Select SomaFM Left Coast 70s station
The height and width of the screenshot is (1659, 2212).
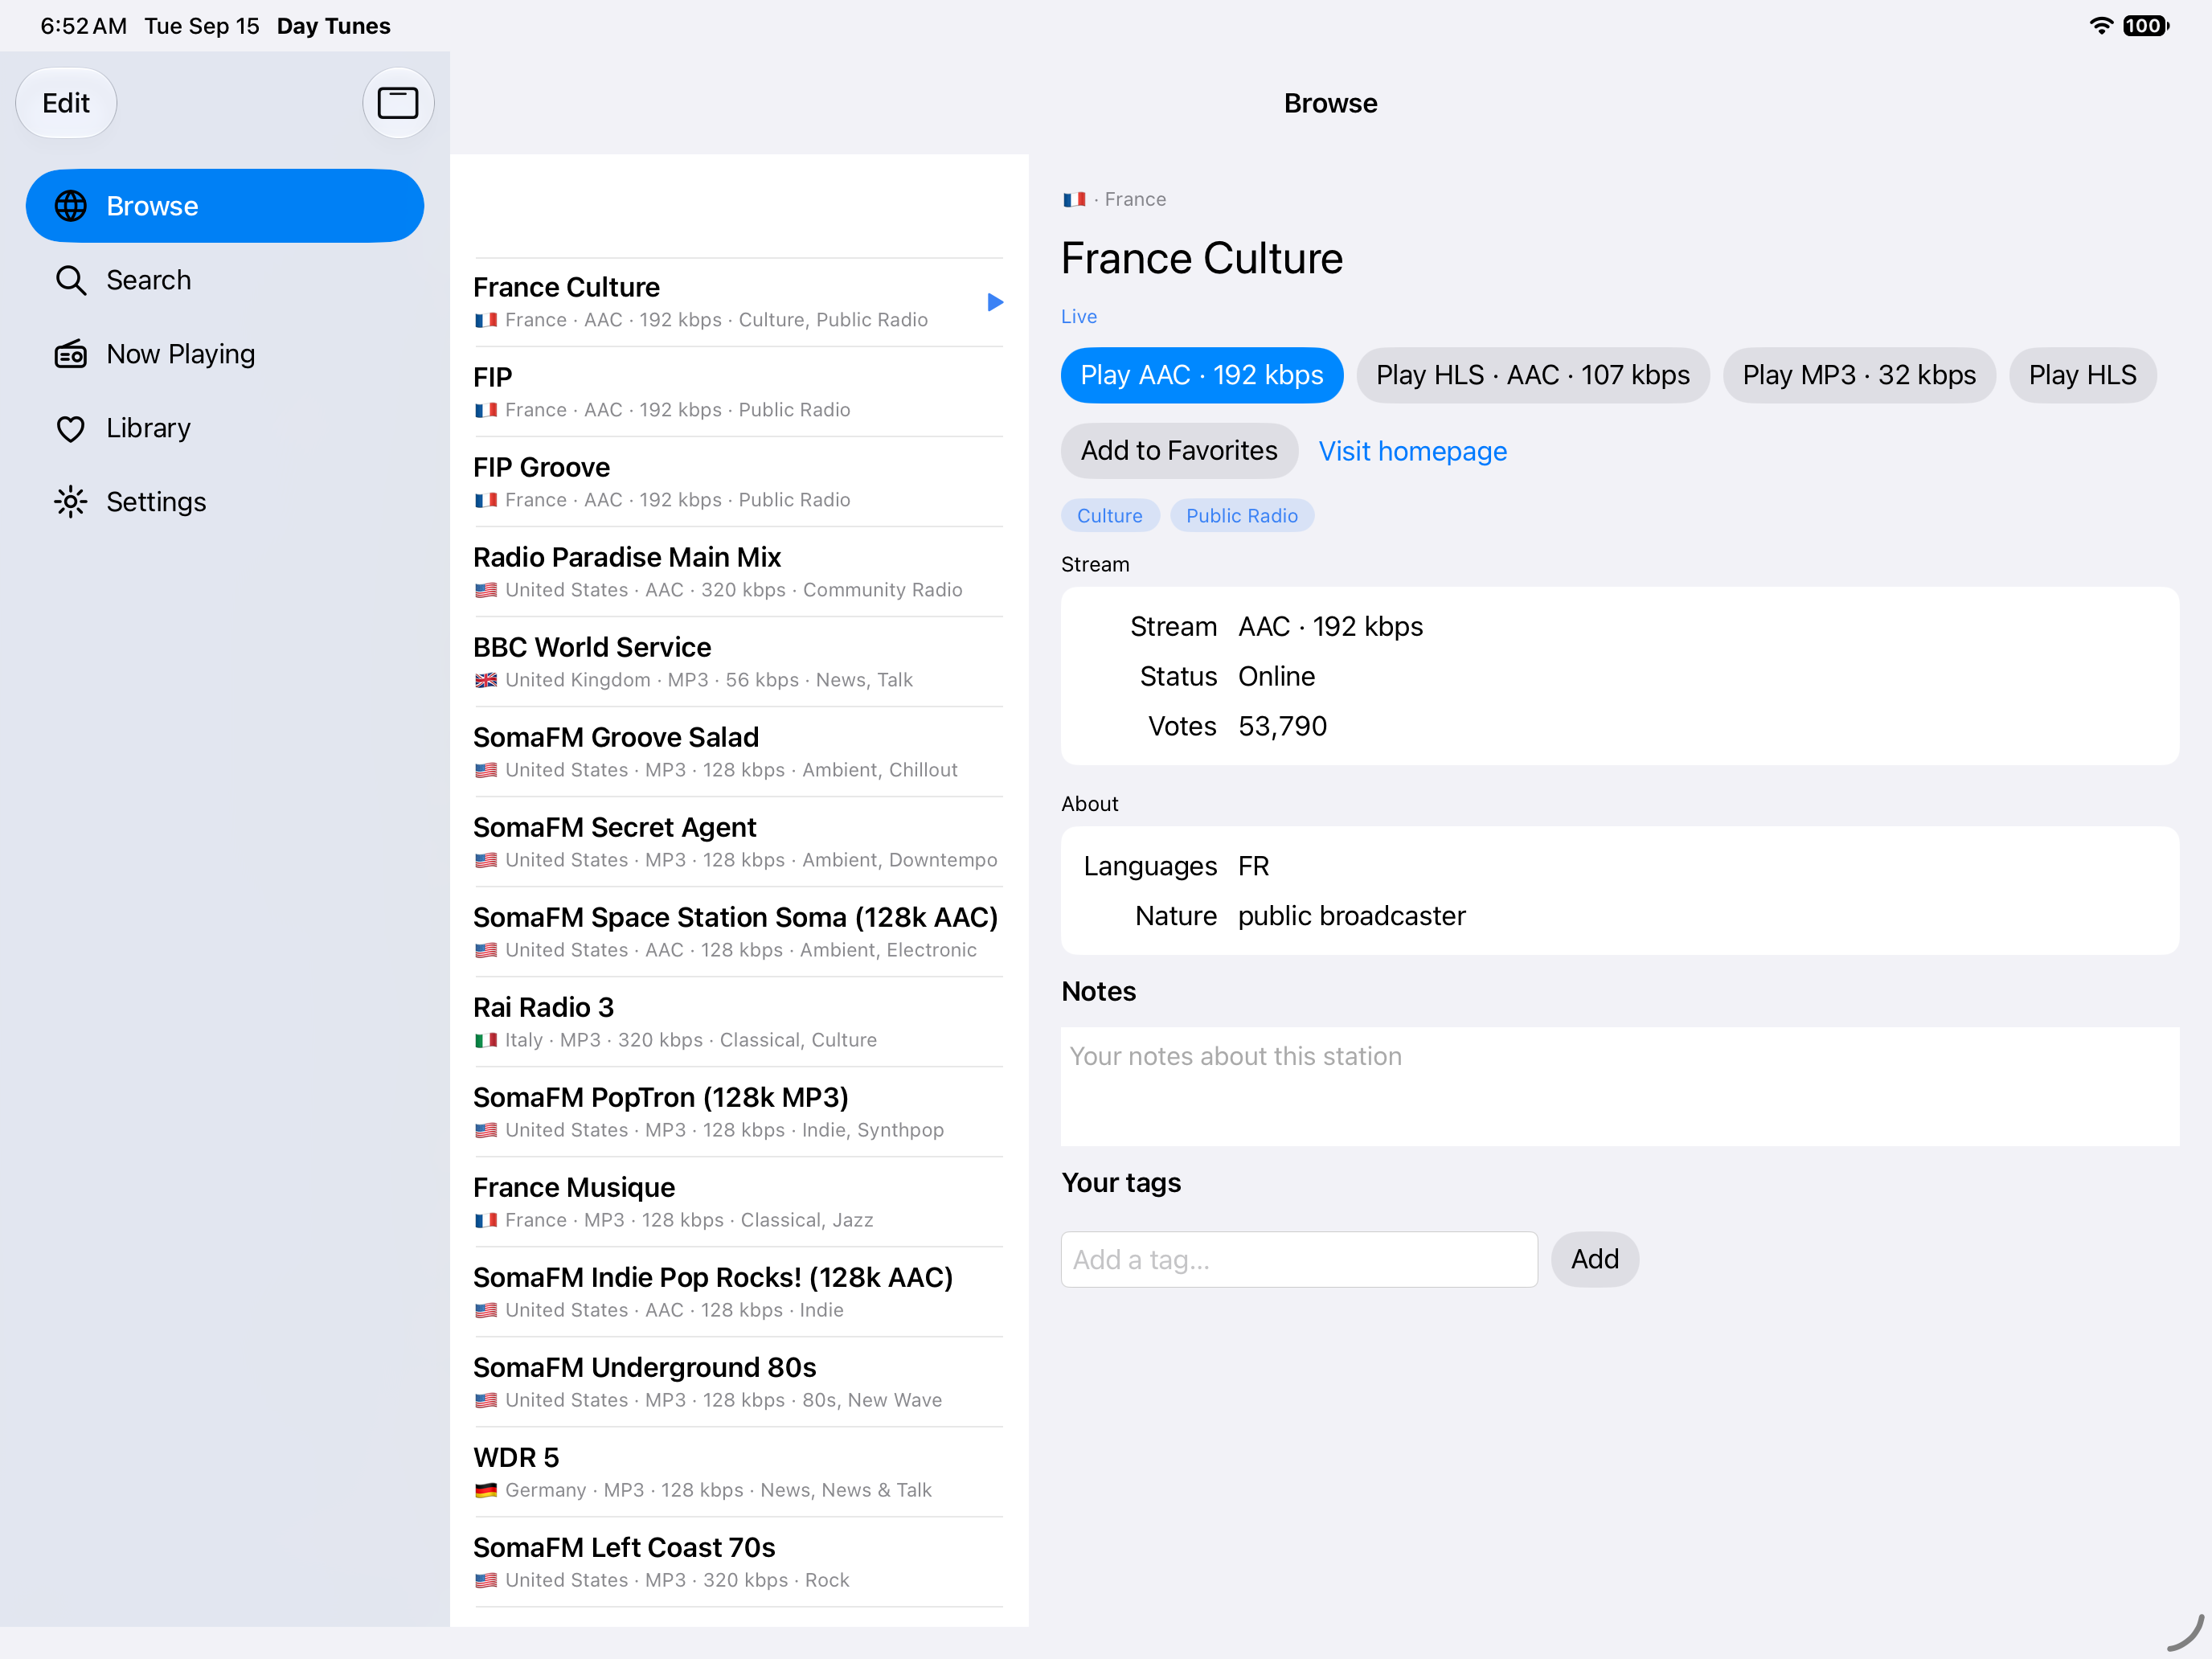(x=738, y=1562)
